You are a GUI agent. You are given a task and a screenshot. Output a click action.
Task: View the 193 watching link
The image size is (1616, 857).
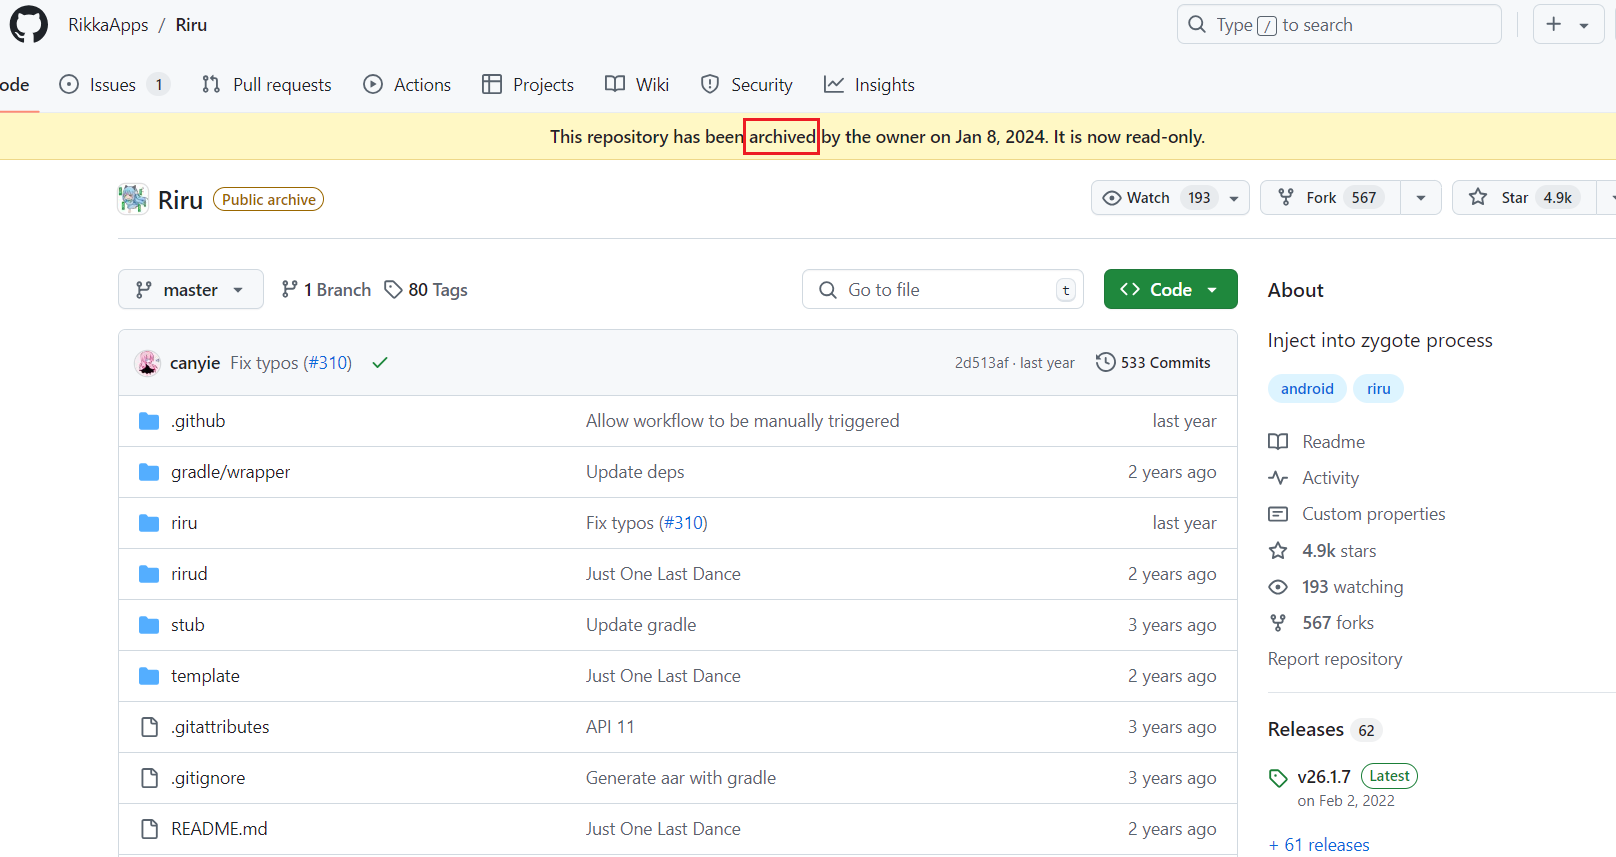point(1352,587)
